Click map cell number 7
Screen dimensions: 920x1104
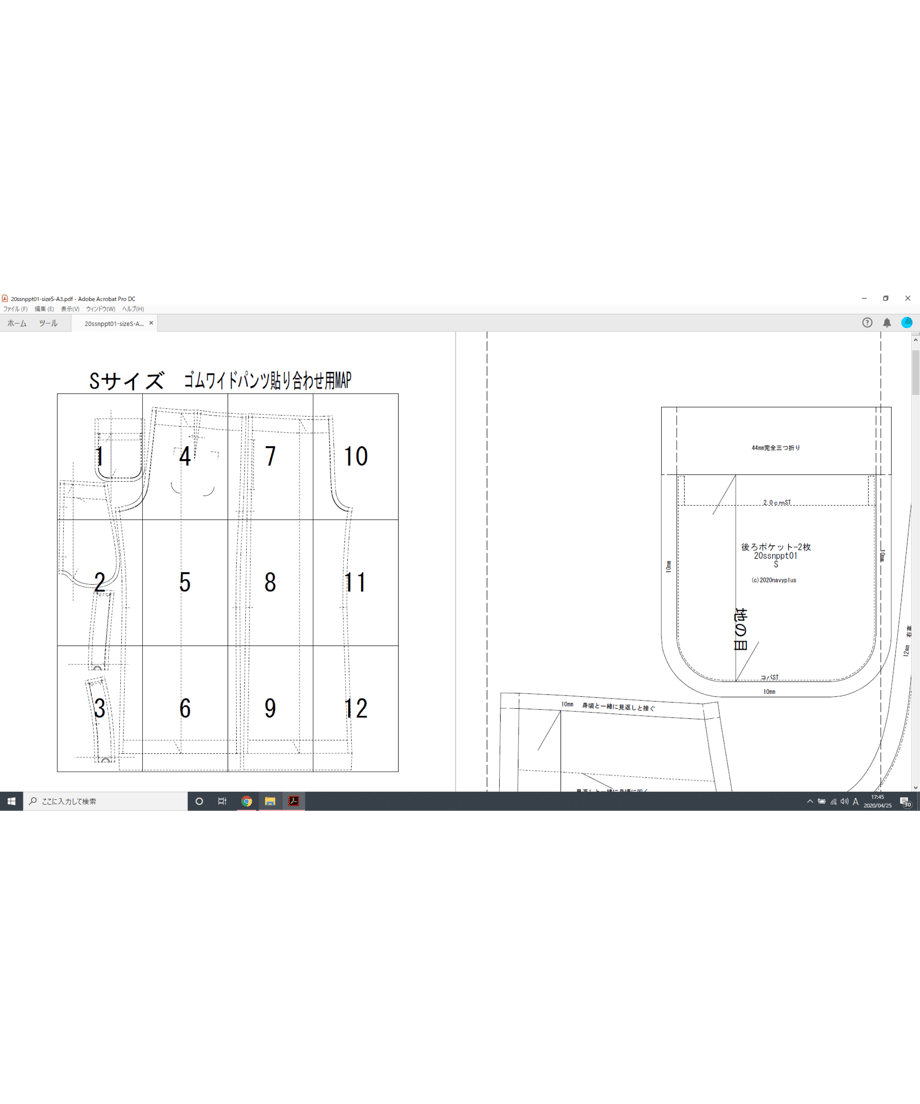pos(270,456)
